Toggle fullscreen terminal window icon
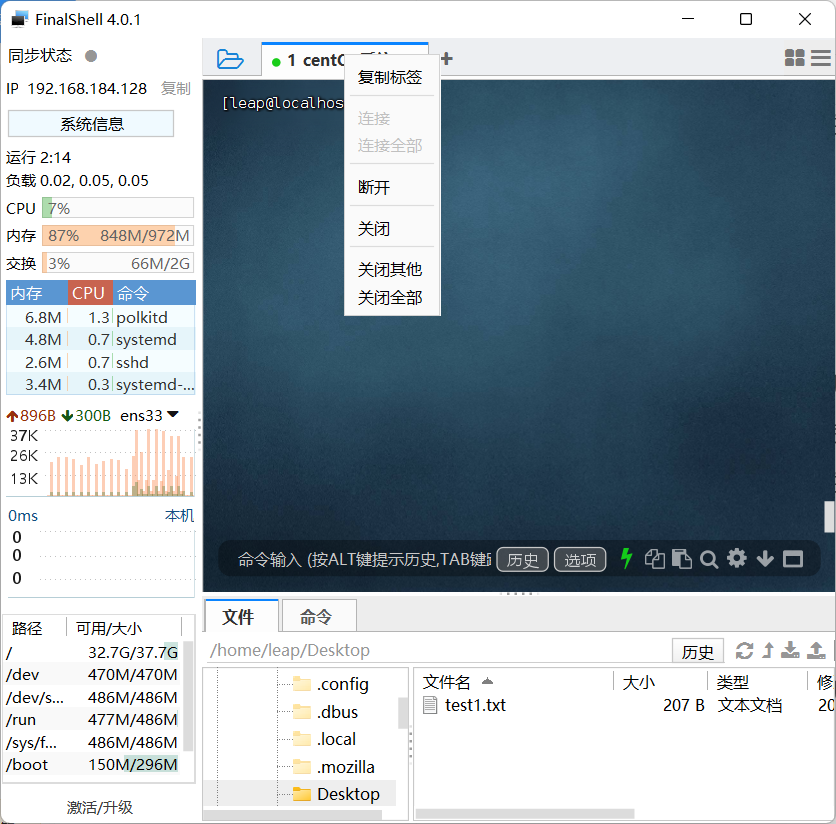The width and height of the screenshot is (836, 824). pos(793,559)
